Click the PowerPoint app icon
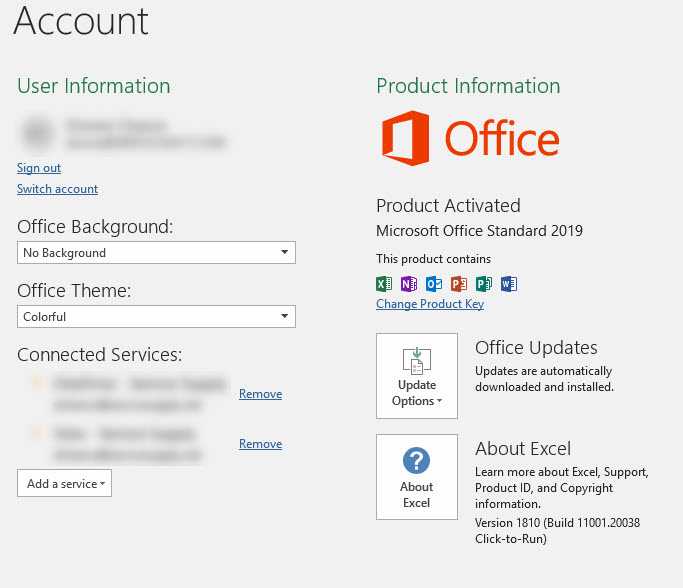This screenshot has width=683, height=588. [x=459, y=284]
